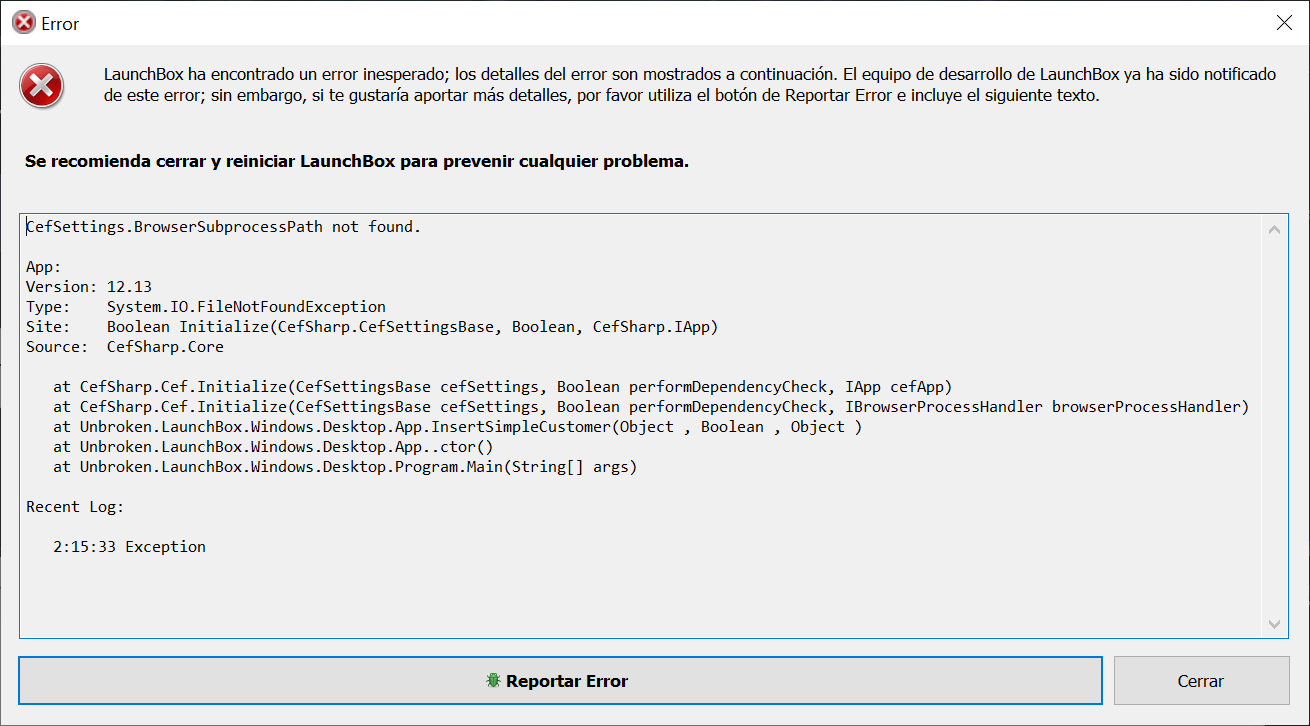The height and width of the screenshot is (726, 1310).
Task: Click the "Version: 12.13" line
Action: [89, 287]
